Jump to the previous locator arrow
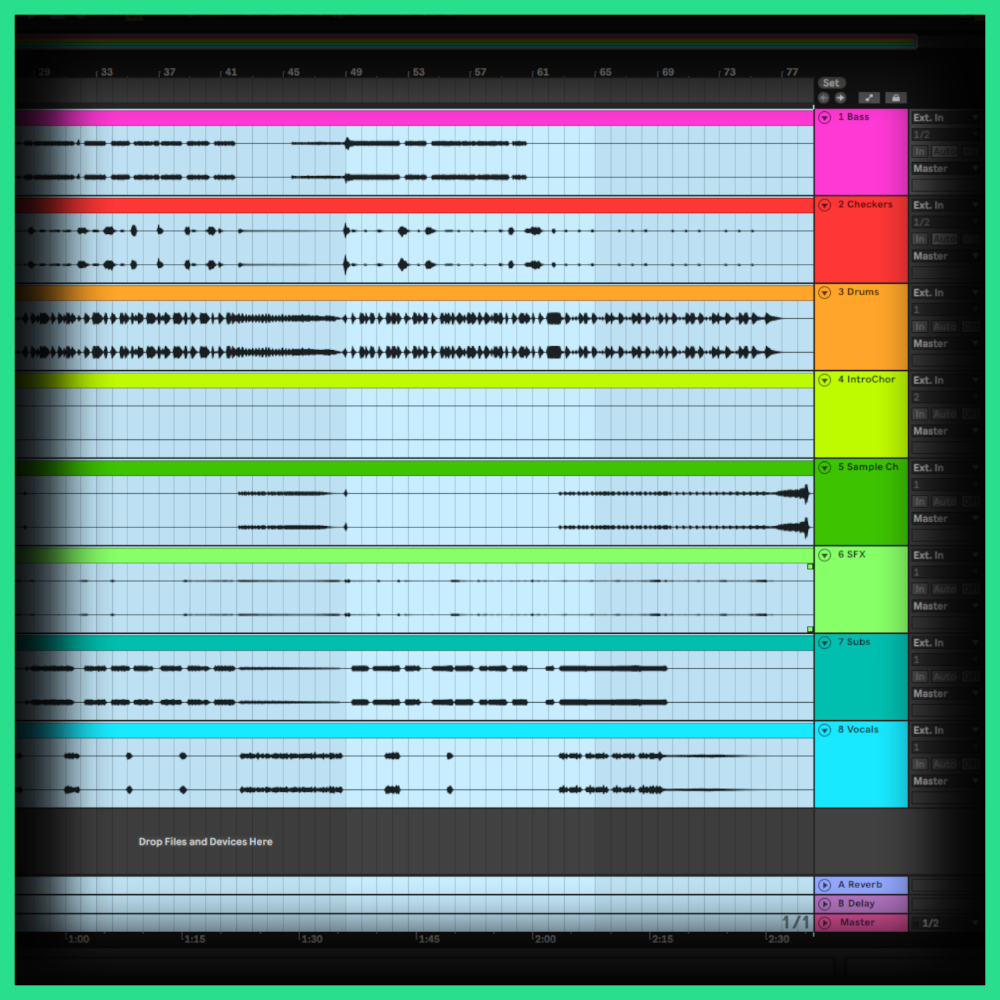 (x=823, y=98)
